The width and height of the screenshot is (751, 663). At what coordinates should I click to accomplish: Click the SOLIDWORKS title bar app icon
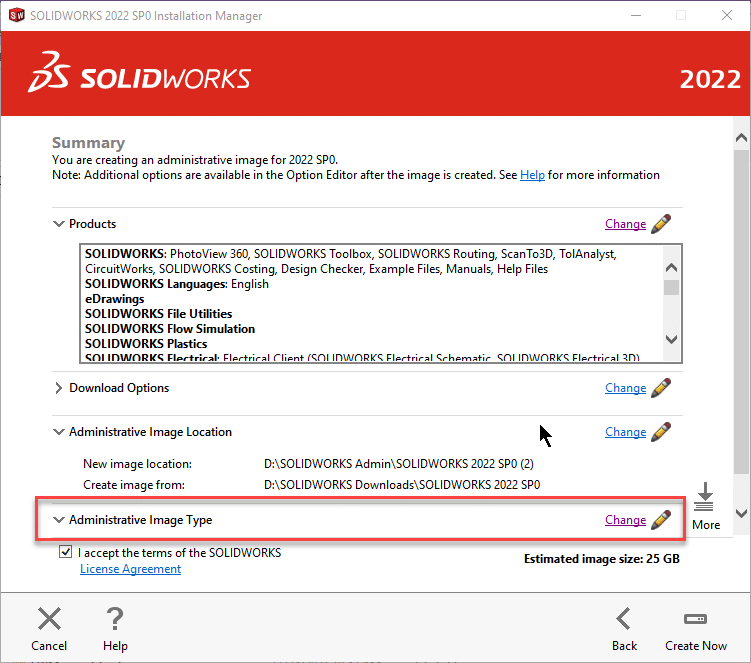tap(16, 15)
